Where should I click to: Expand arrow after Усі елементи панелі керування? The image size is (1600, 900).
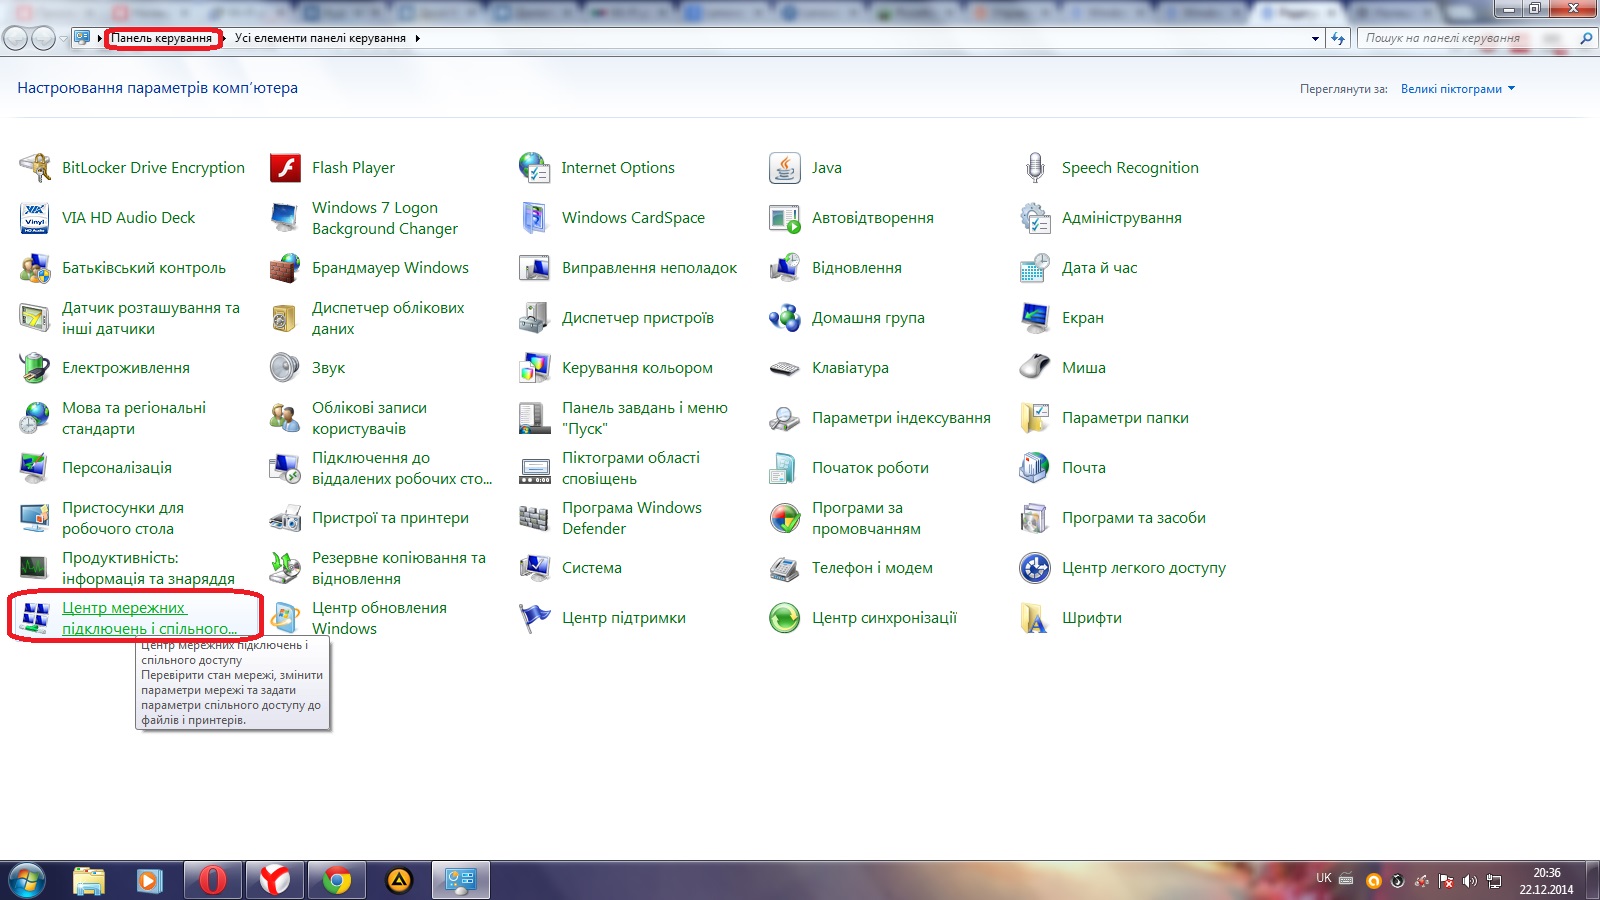click(417, 39)
